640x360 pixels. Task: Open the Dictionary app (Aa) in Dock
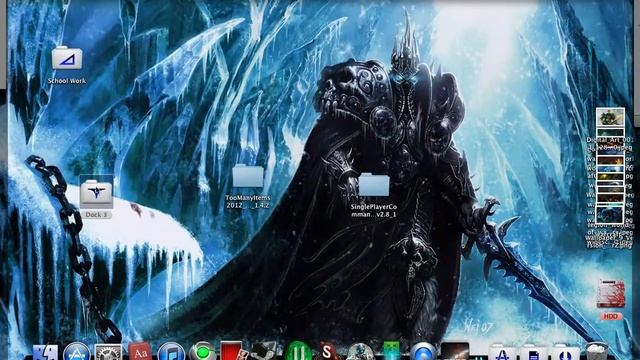tap(140, 352)
